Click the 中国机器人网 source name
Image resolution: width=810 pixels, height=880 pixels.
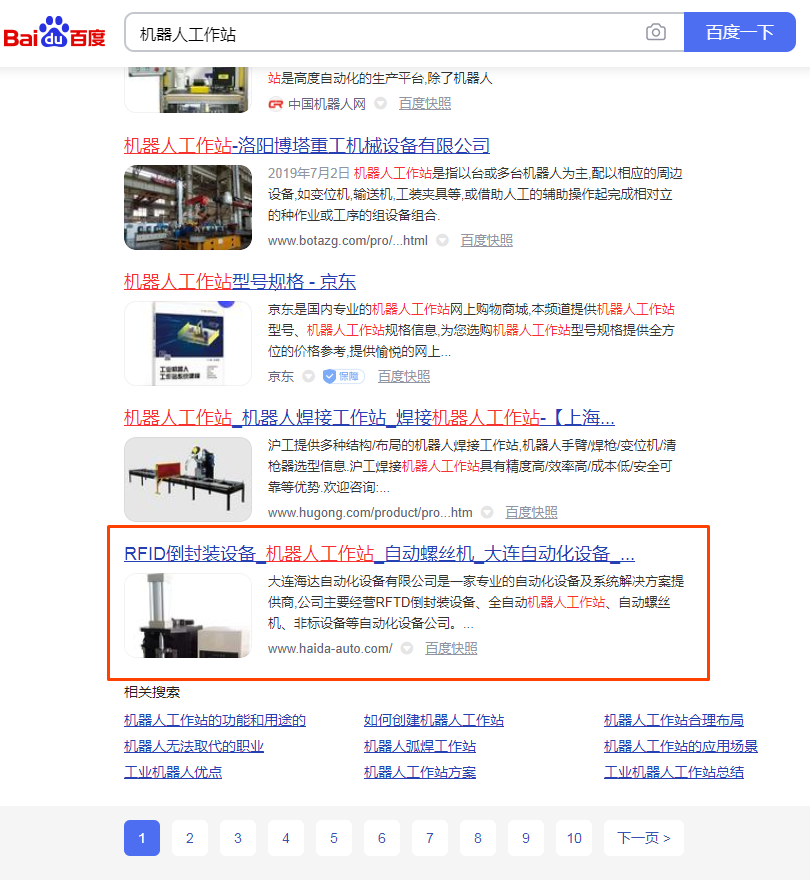click(x=327, y=104)
